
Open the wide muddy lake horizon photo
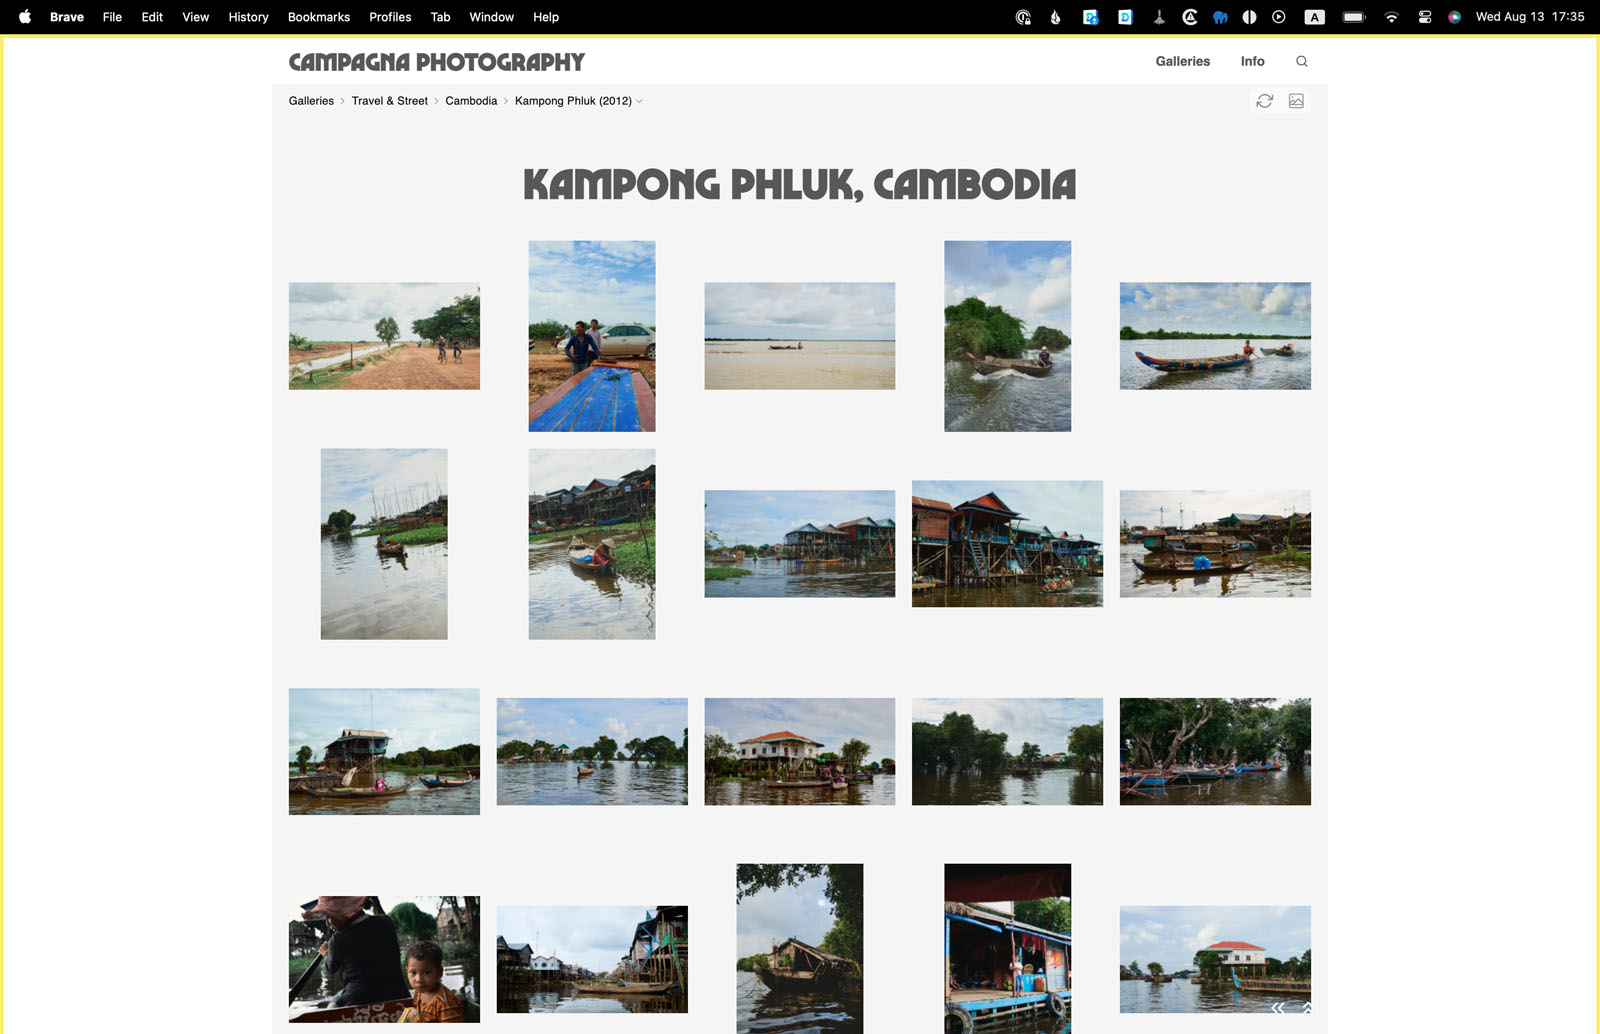(800, 336)
